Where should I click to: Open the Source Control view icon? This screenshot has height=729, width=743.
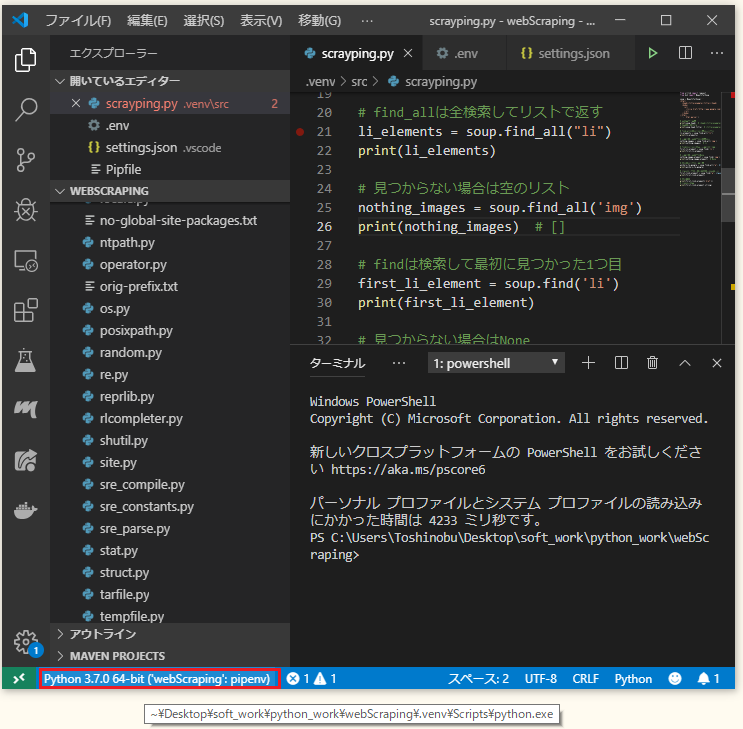pyautogui.click(x=26, y=160)
